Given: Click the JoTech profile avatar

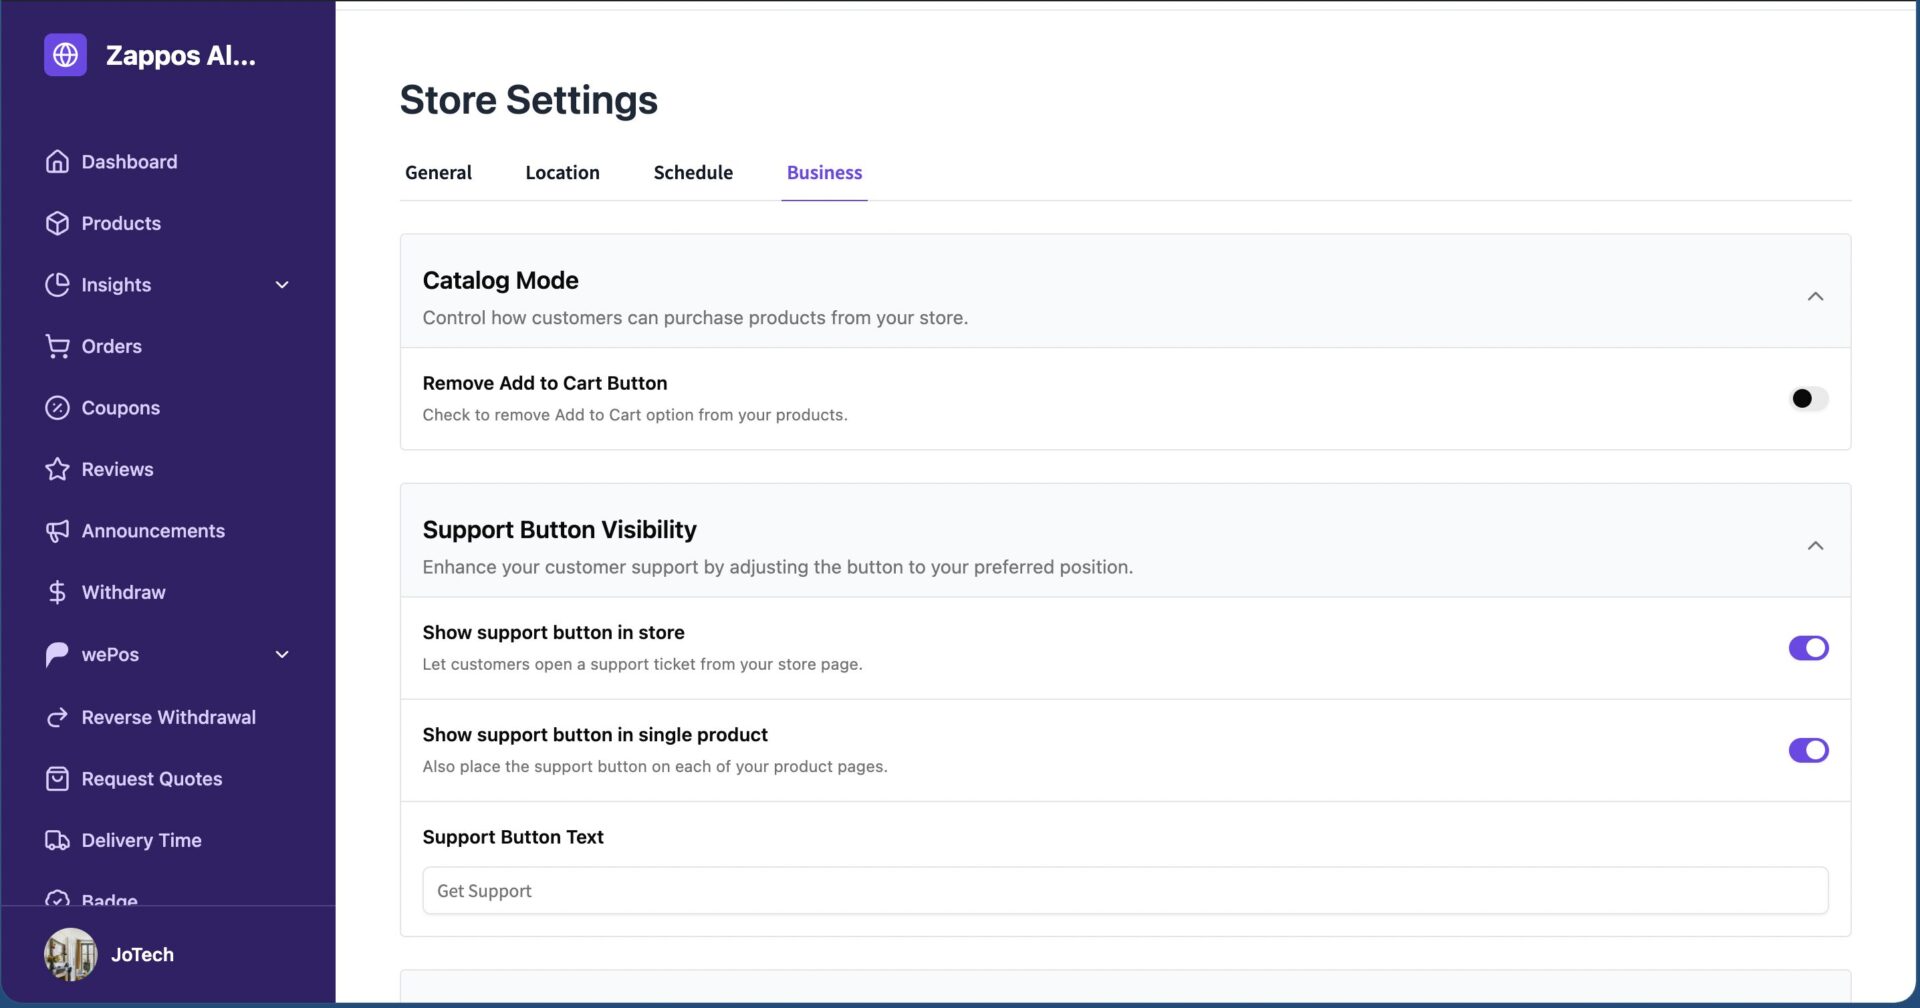Looking at the screenshot, I should 70,955.
